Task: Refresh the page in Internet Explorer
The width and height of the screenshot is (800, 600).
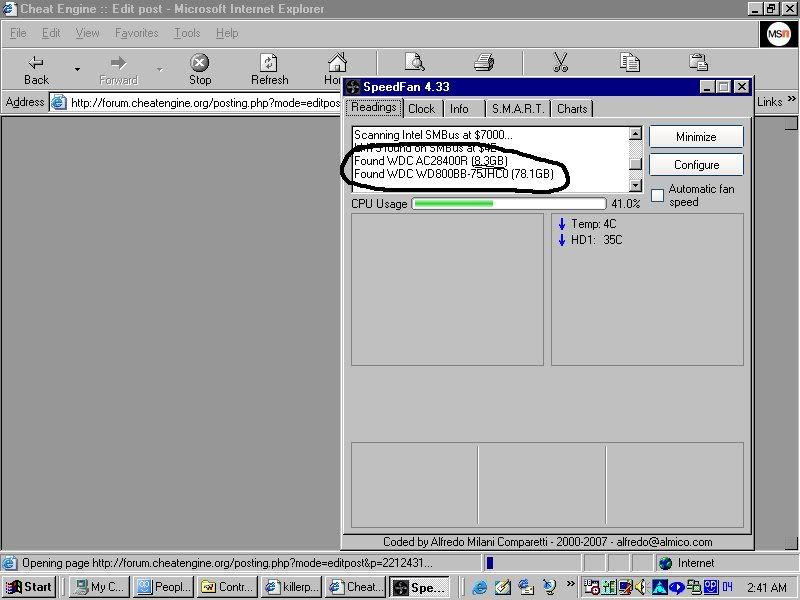Action: [x=269, y=69]
